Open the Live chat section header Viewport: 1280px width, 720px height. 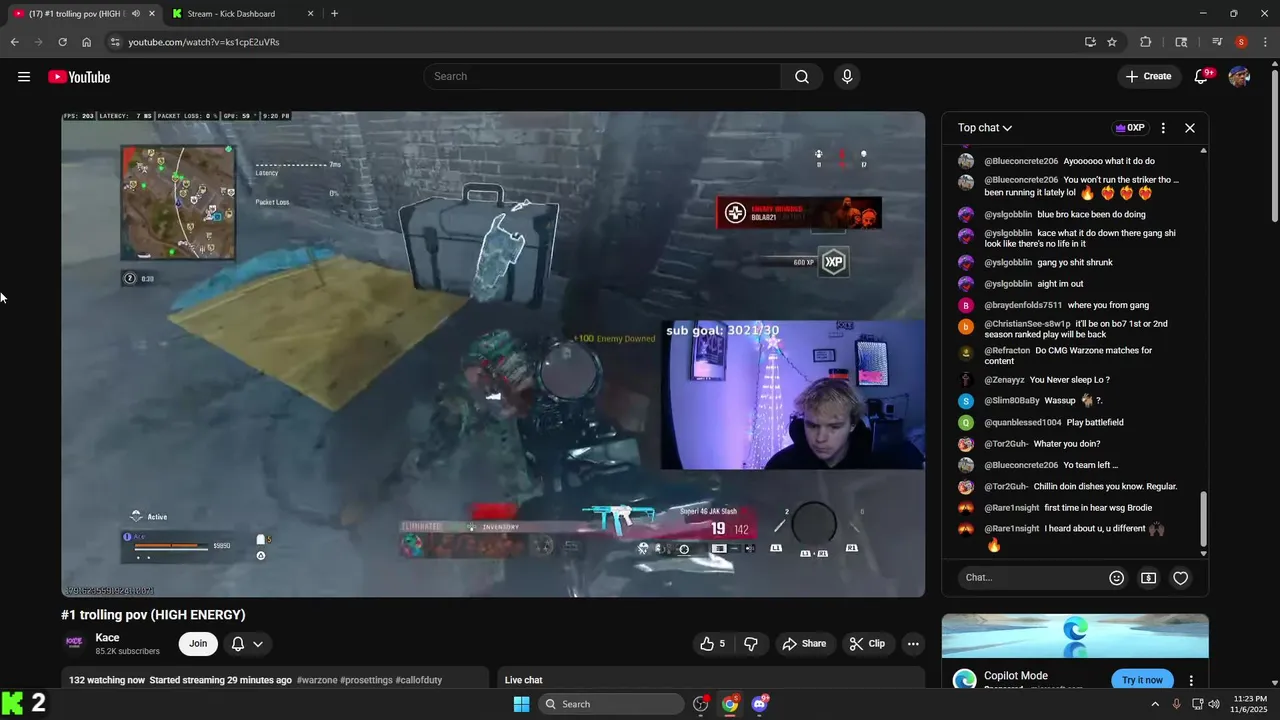pos(524,680)
